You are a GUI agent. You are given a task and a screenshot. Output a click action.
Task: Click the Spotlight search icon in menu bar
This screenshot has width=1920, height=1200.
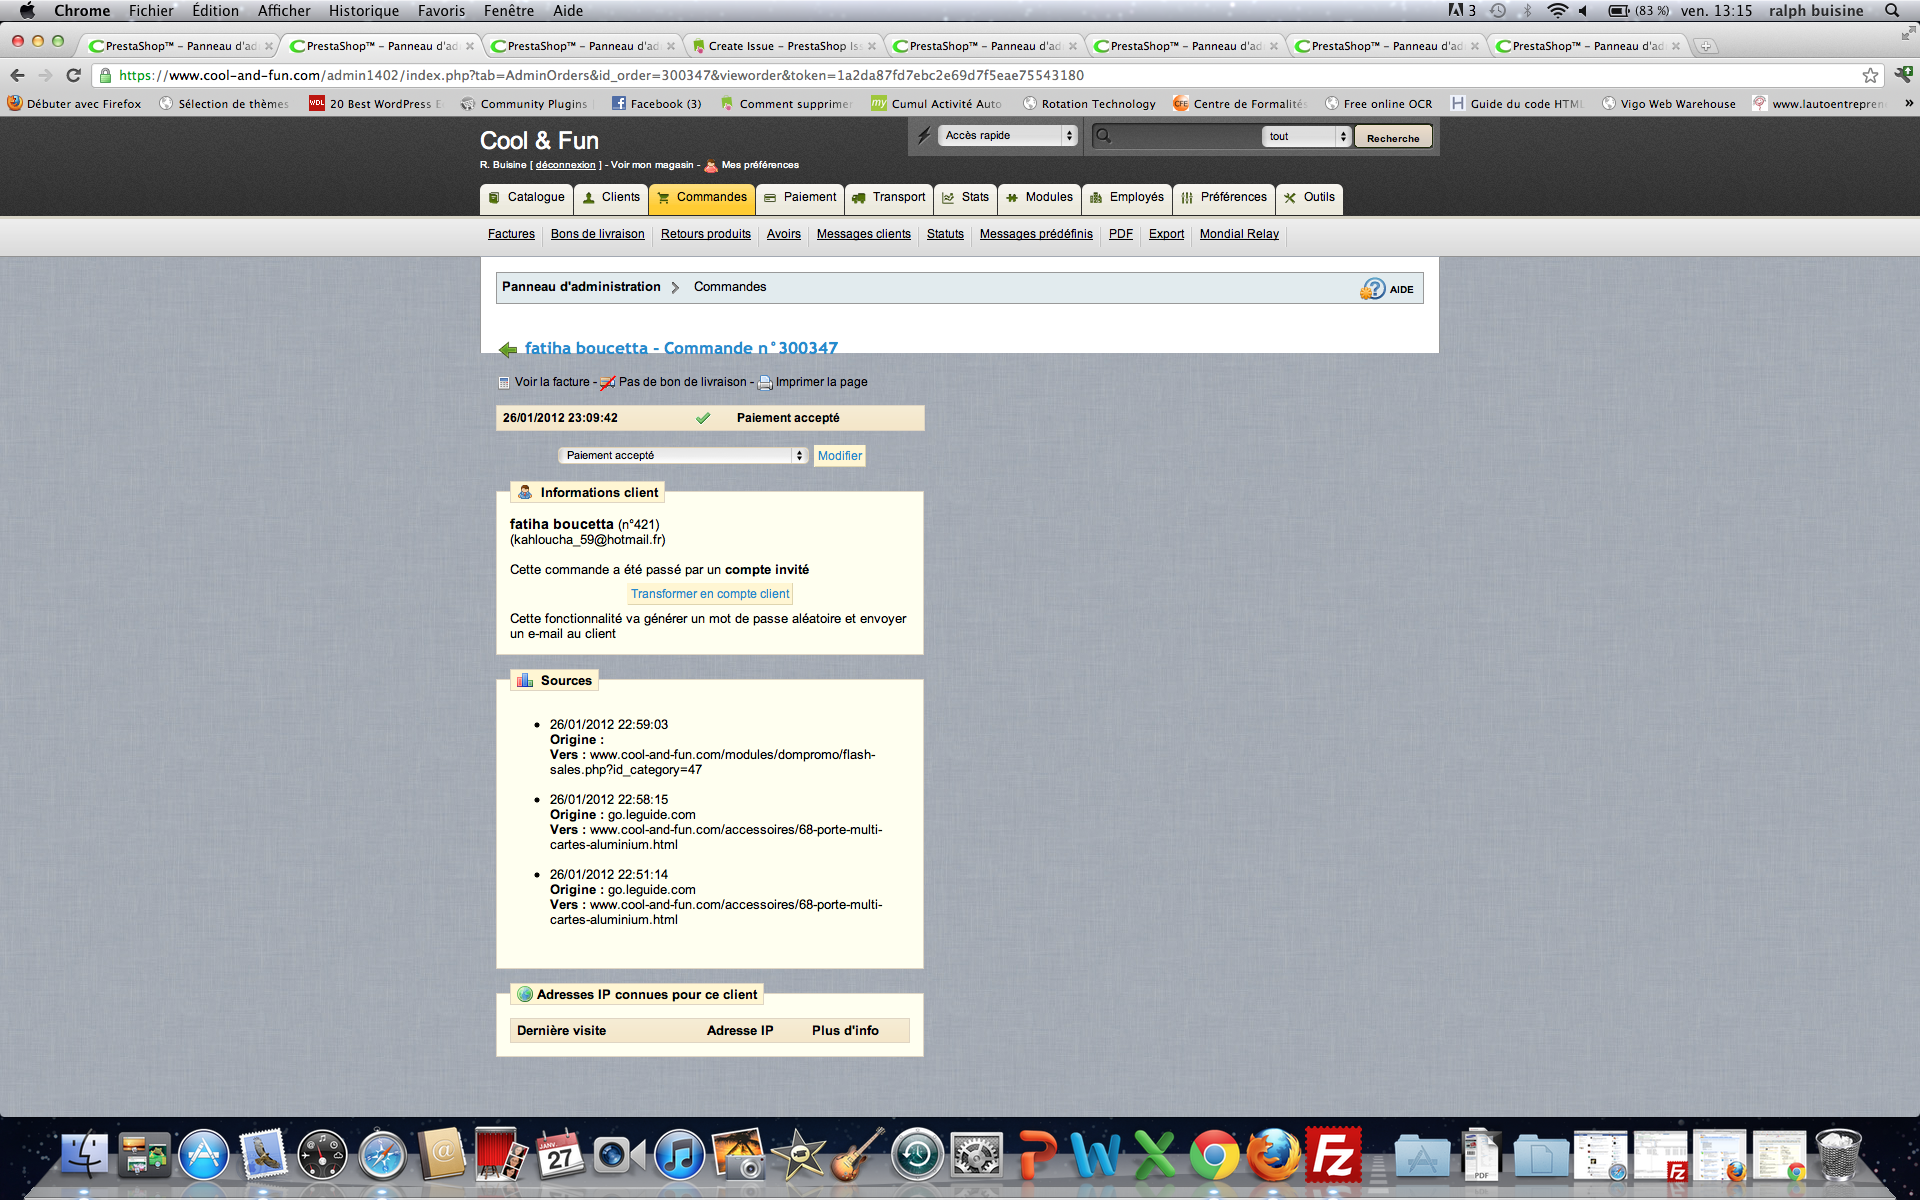[x=1892, y=11]
